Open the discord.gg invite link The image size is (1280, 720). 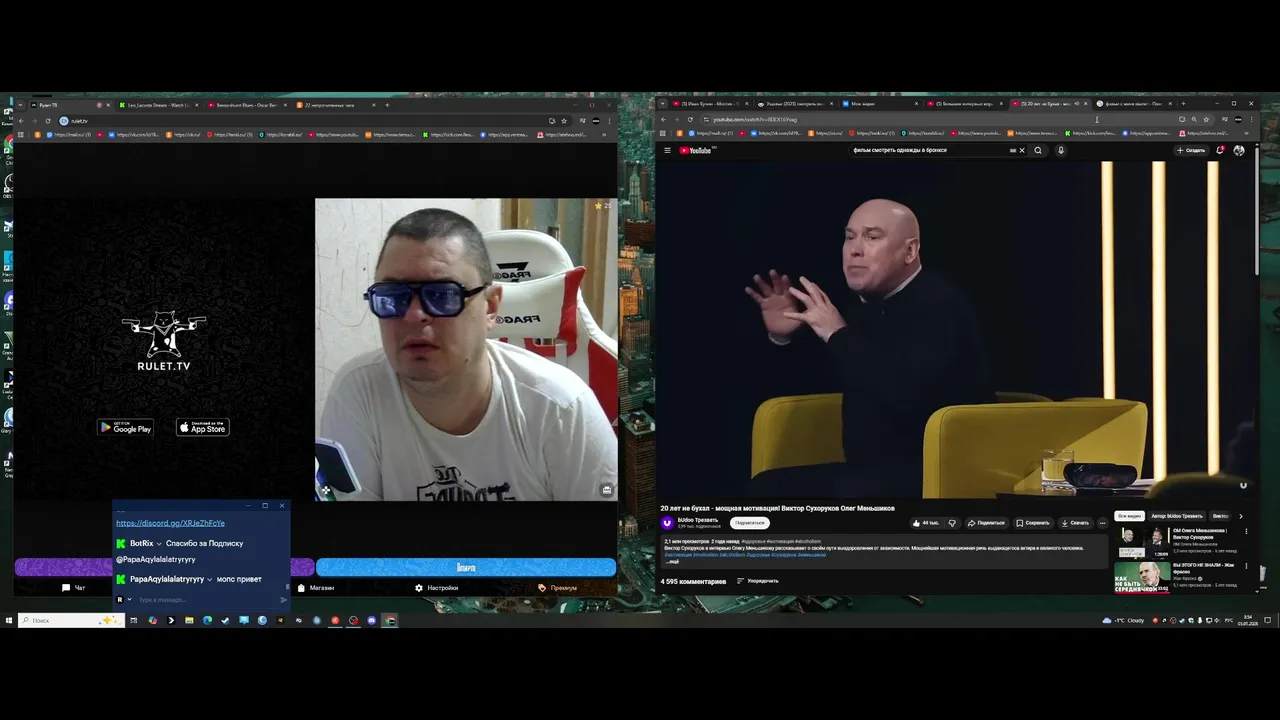170,523
